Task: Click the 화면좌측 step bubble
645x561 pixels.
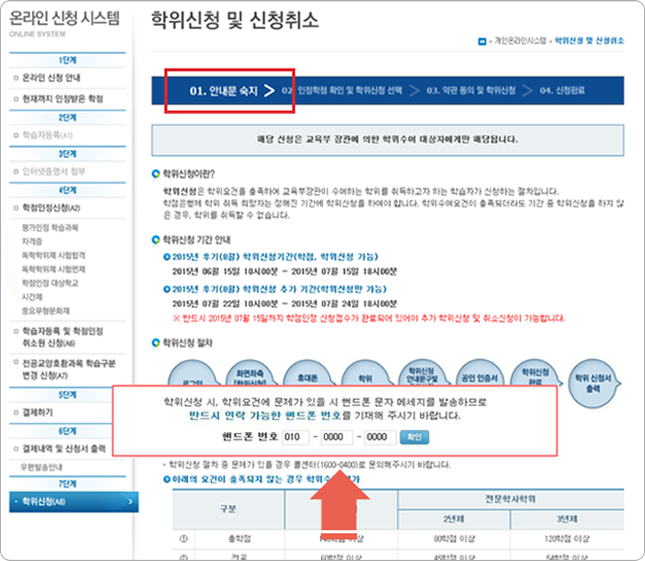Action: pos(250,373)
